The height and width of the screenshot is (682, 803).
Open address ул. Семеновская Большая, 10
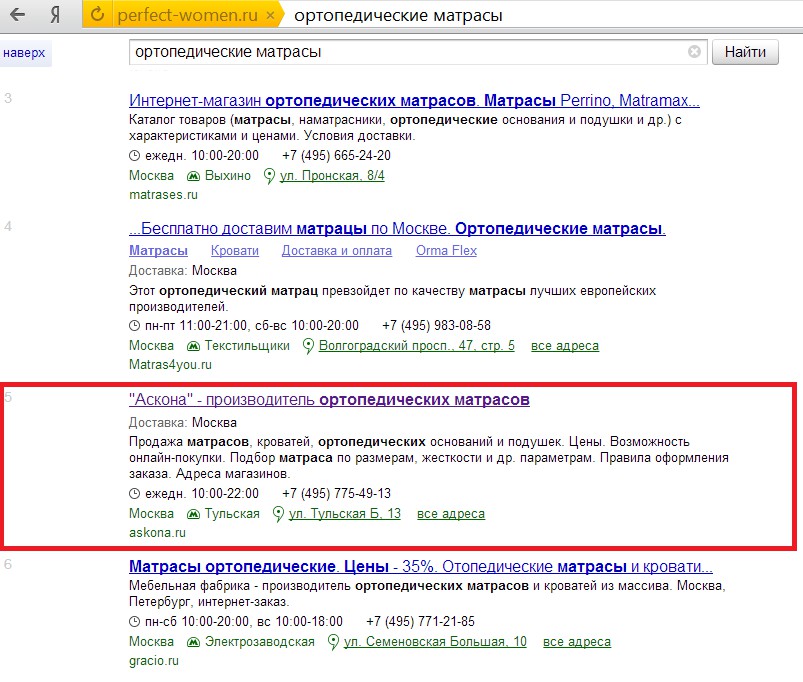[x=435, y=642]
